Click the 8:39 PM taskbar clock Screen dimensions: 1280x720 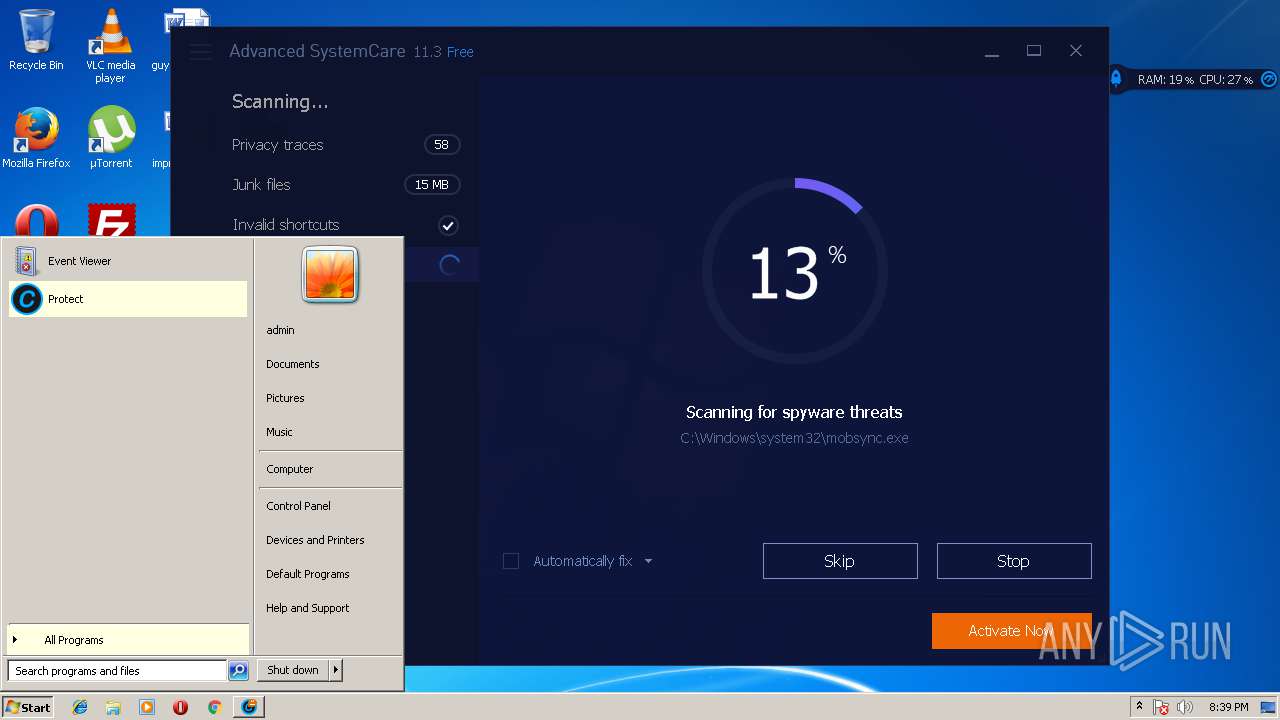pos(1228,707)
